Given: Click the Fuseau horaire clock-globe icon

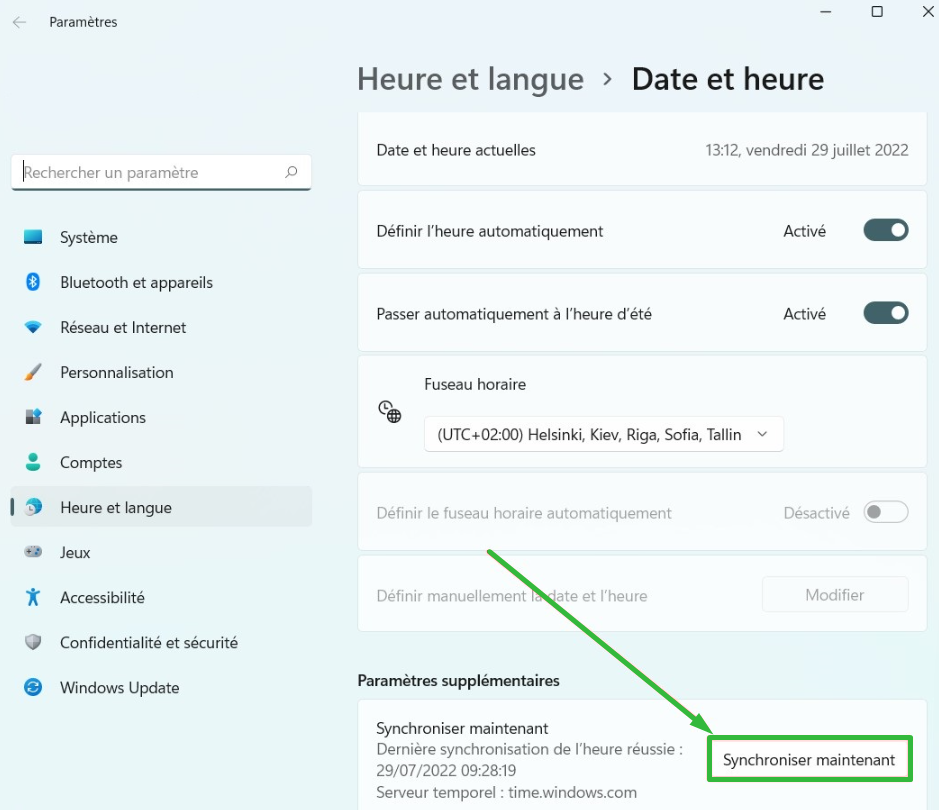Looking at the screenshot, I should click(389, 412).
